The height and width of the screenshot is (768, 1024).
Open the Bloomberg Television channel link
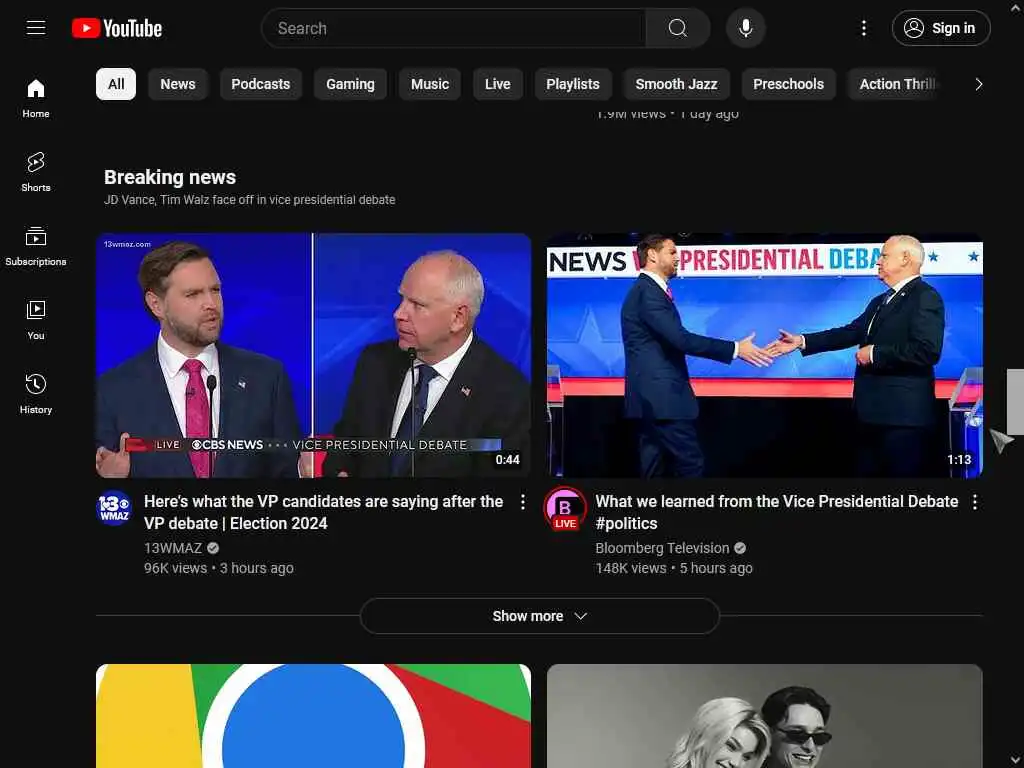click(662, 548)
